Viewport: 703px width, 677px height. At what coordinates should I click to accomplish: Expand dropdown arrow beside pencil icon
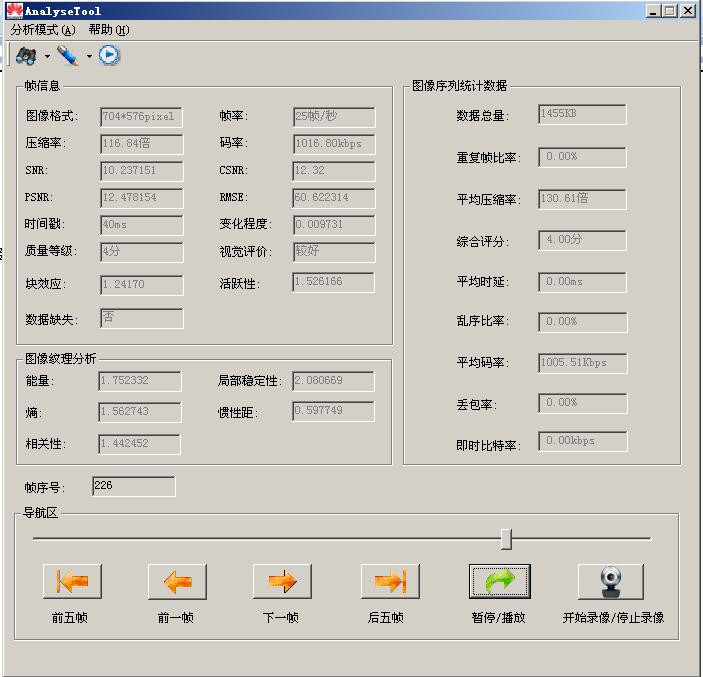pos(89,57)
